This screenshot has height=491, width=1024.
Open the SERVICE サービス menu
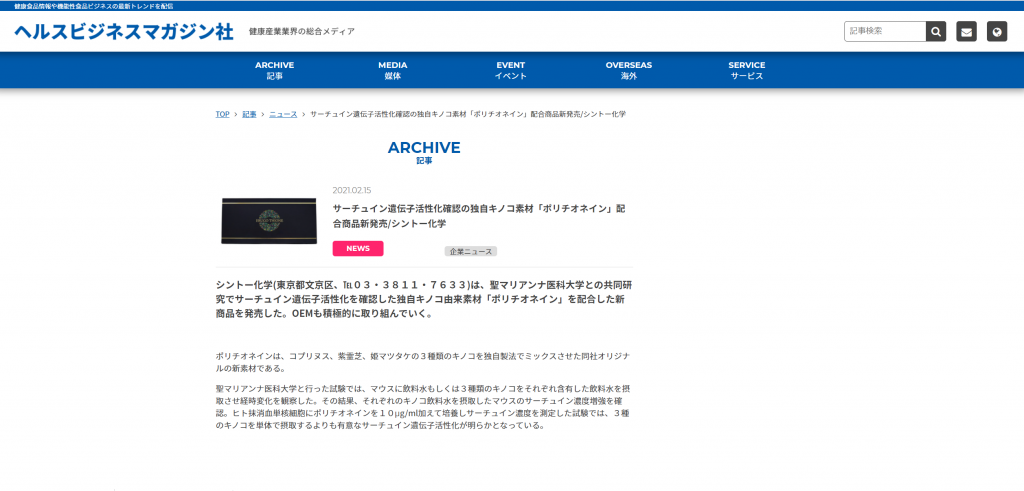point(747,71)
